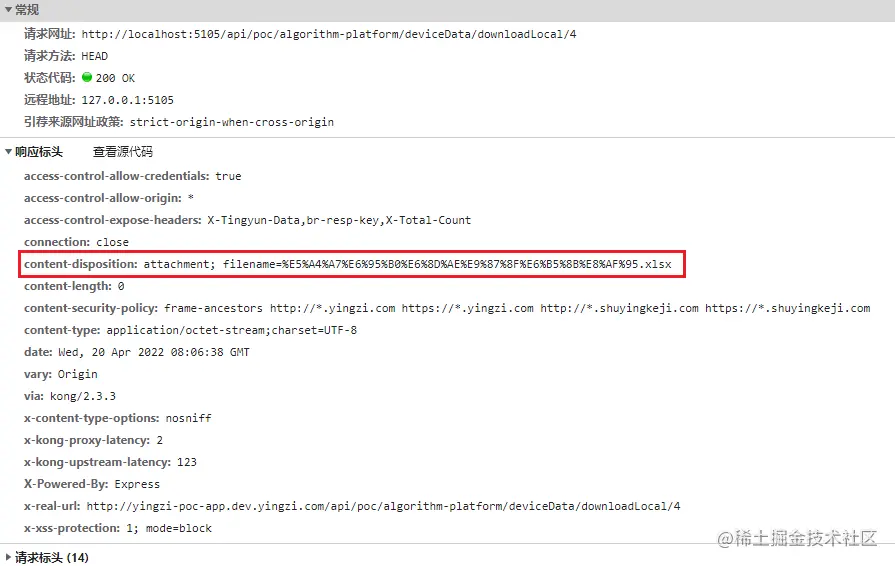Select X-Tingyun-Data,br-resp-key,X-Total-Count value
The image size is (895, 566).
pos(339,220)
